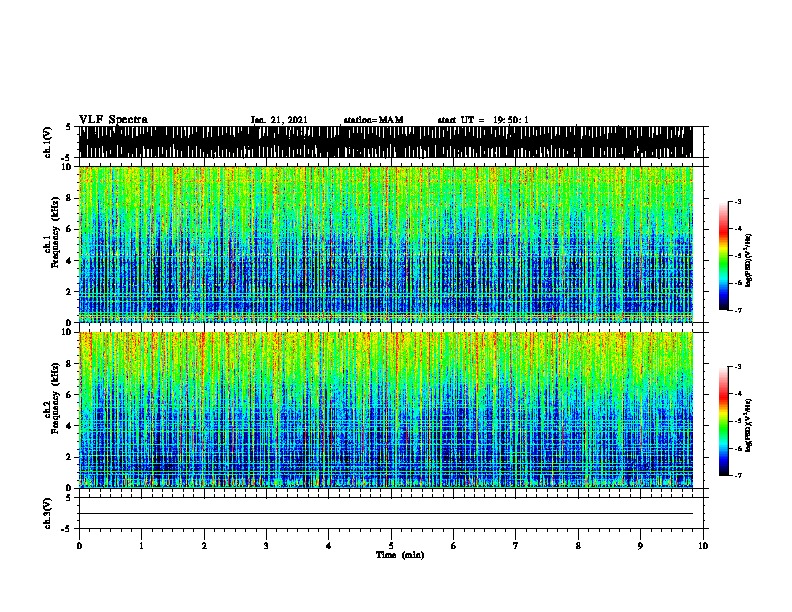Screen dimensions: 792x612
Task: Click the station=MAM label
Action: pyautogui.click(x=373, y=120)
